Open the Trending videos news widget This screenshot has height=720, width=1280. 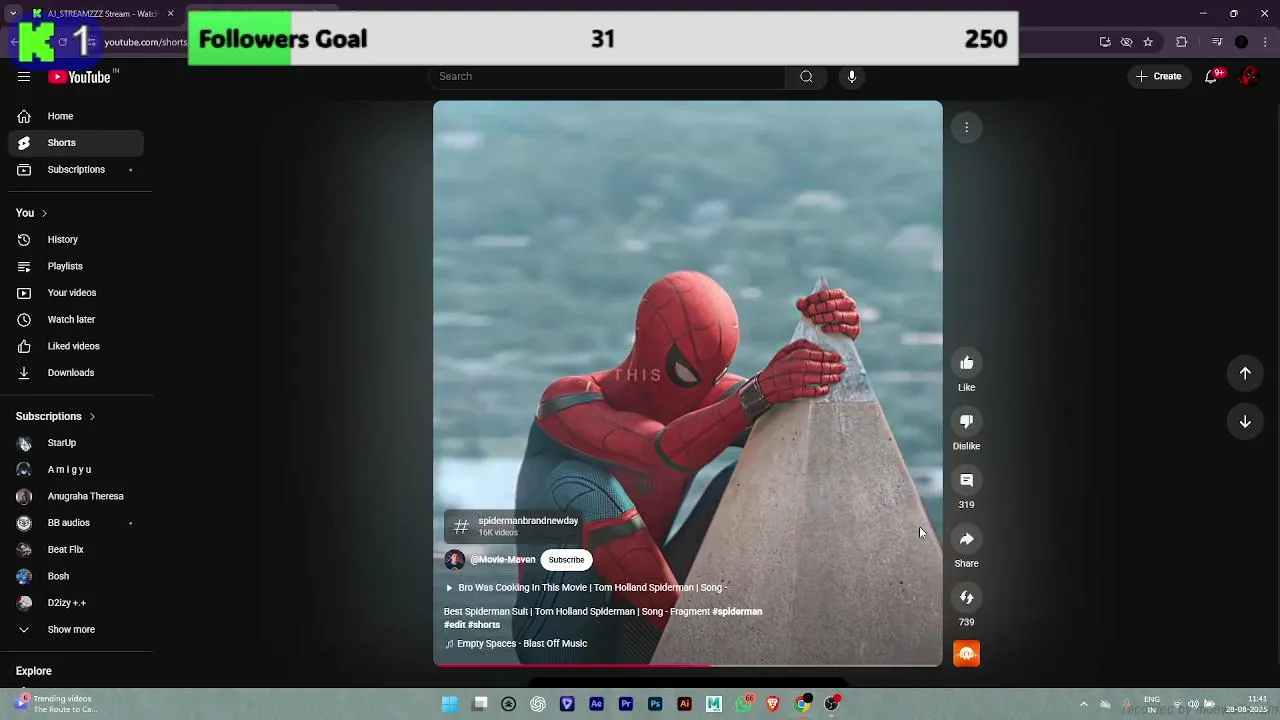[x=55, y=704]
